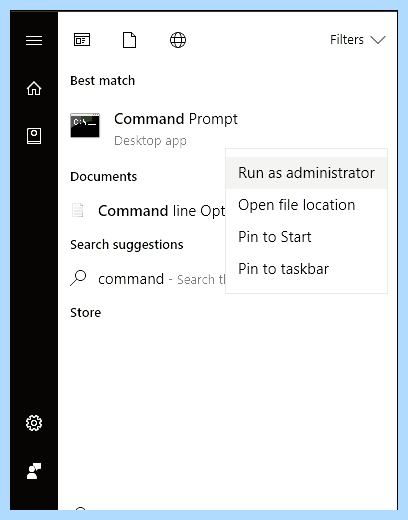This screenshot has width=408, height=520.
Task: Click the Store section header
Action: 85,313
